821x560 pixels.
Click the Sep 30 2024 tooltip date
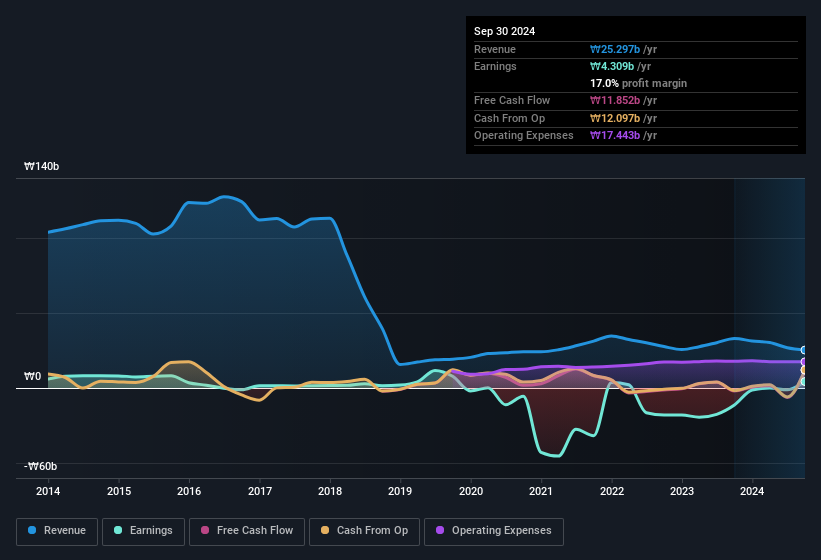pyautogui.click(x=504, y=31)
